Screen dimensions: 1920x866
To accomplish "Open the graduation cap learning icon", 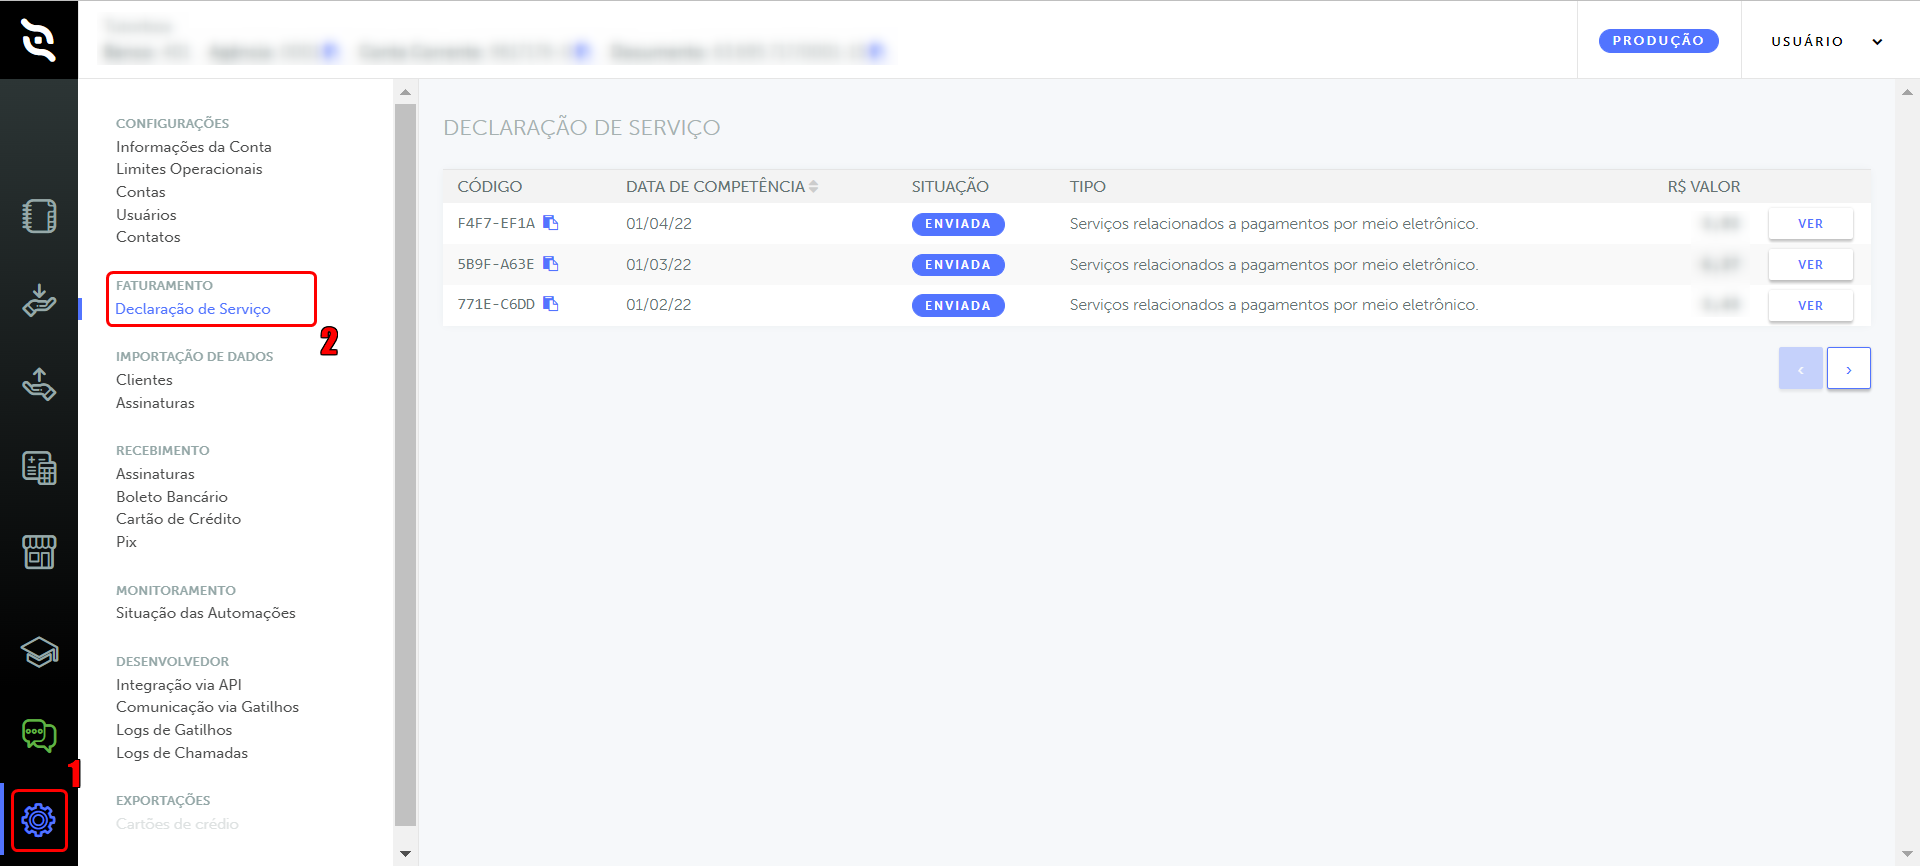I will (39, 652).
